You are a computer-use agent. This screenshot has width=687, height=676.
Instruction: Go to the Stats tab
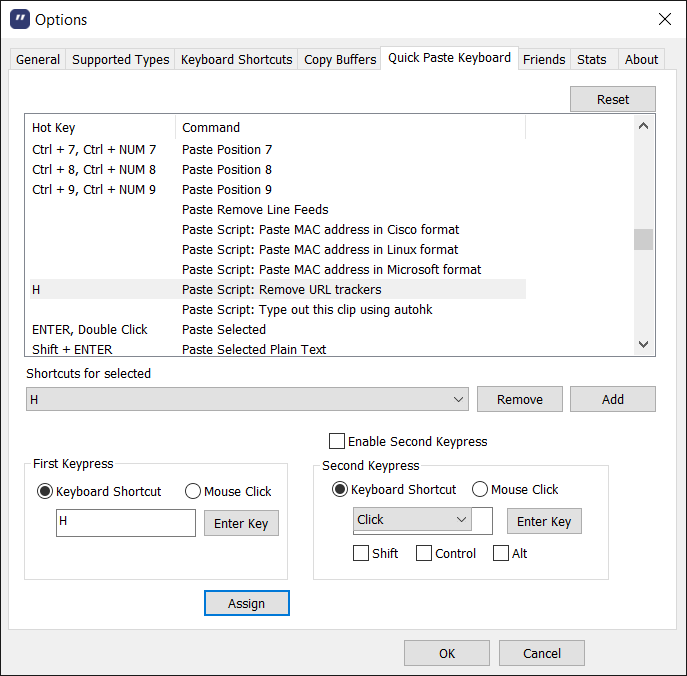click(x=592, y=59)
